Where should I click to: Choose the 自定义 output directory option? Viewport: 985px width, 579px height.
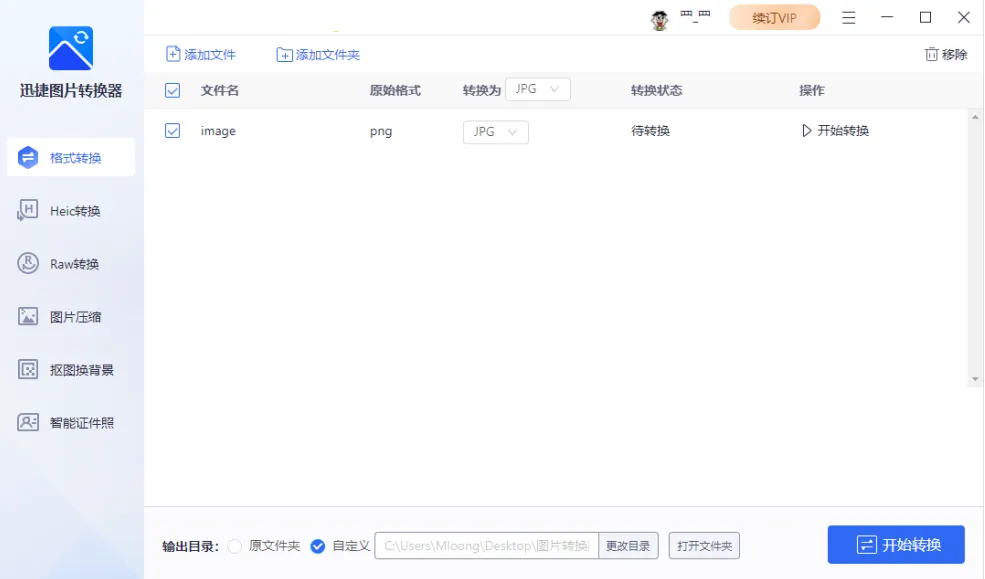coord(318,546)
